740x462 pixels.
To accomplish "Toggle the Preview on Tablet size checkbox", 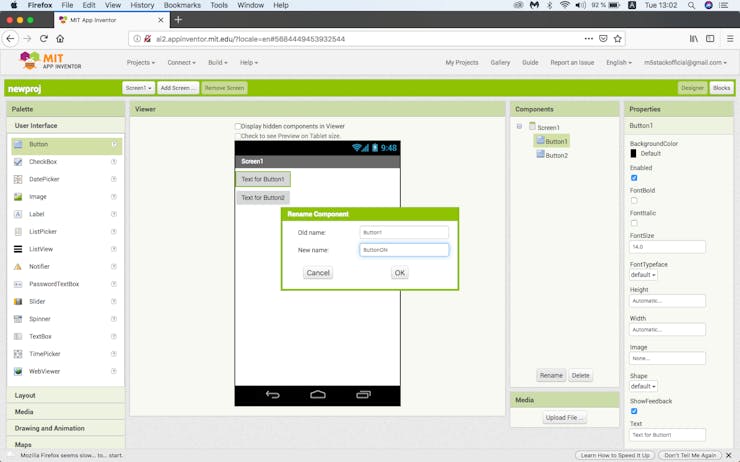I will [x=238, y=136].
